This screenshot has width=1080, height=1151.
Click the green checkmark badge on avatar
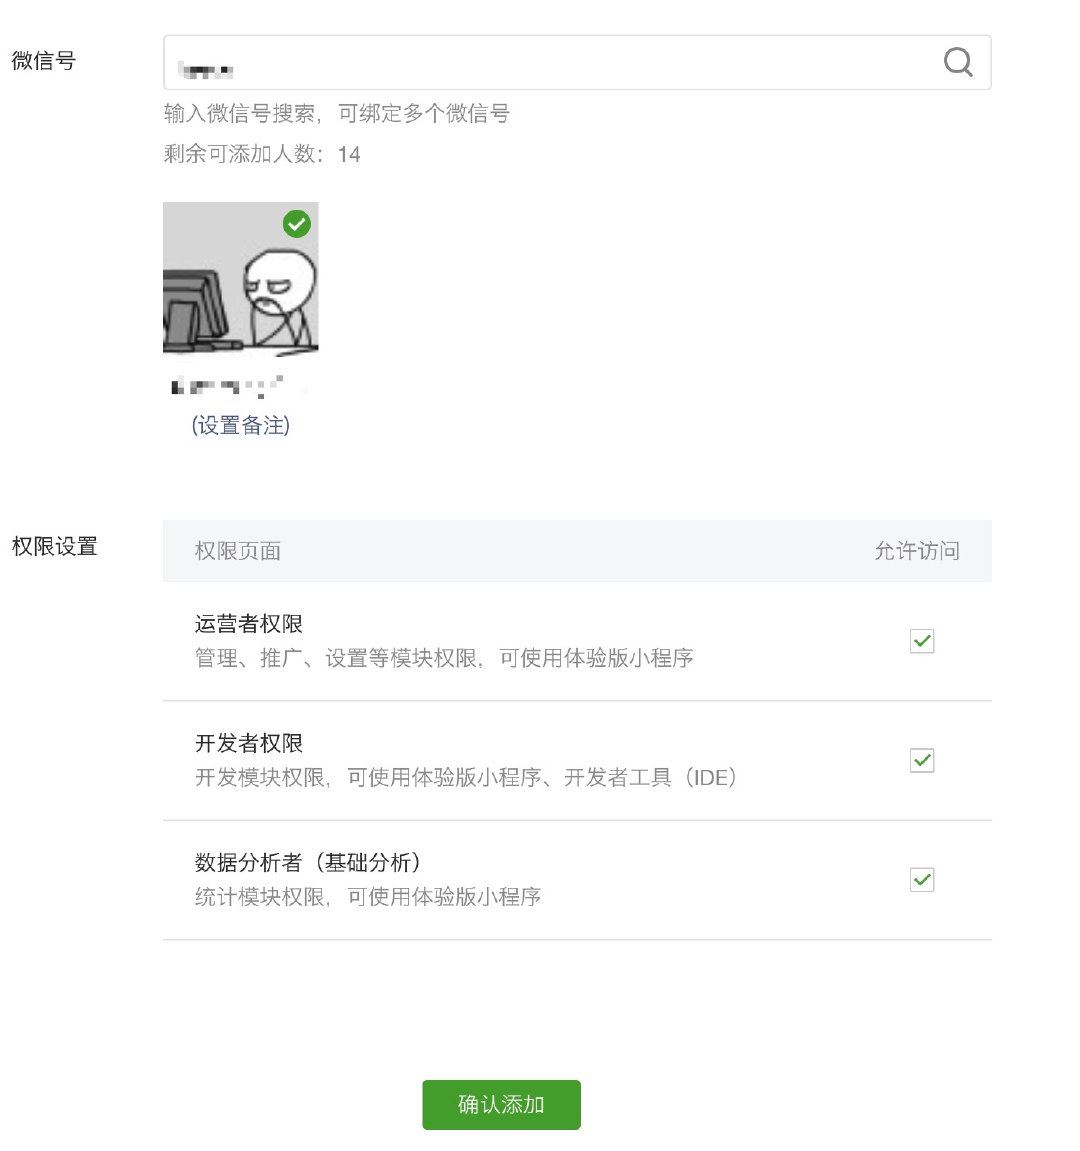click(x=297, y=224)
